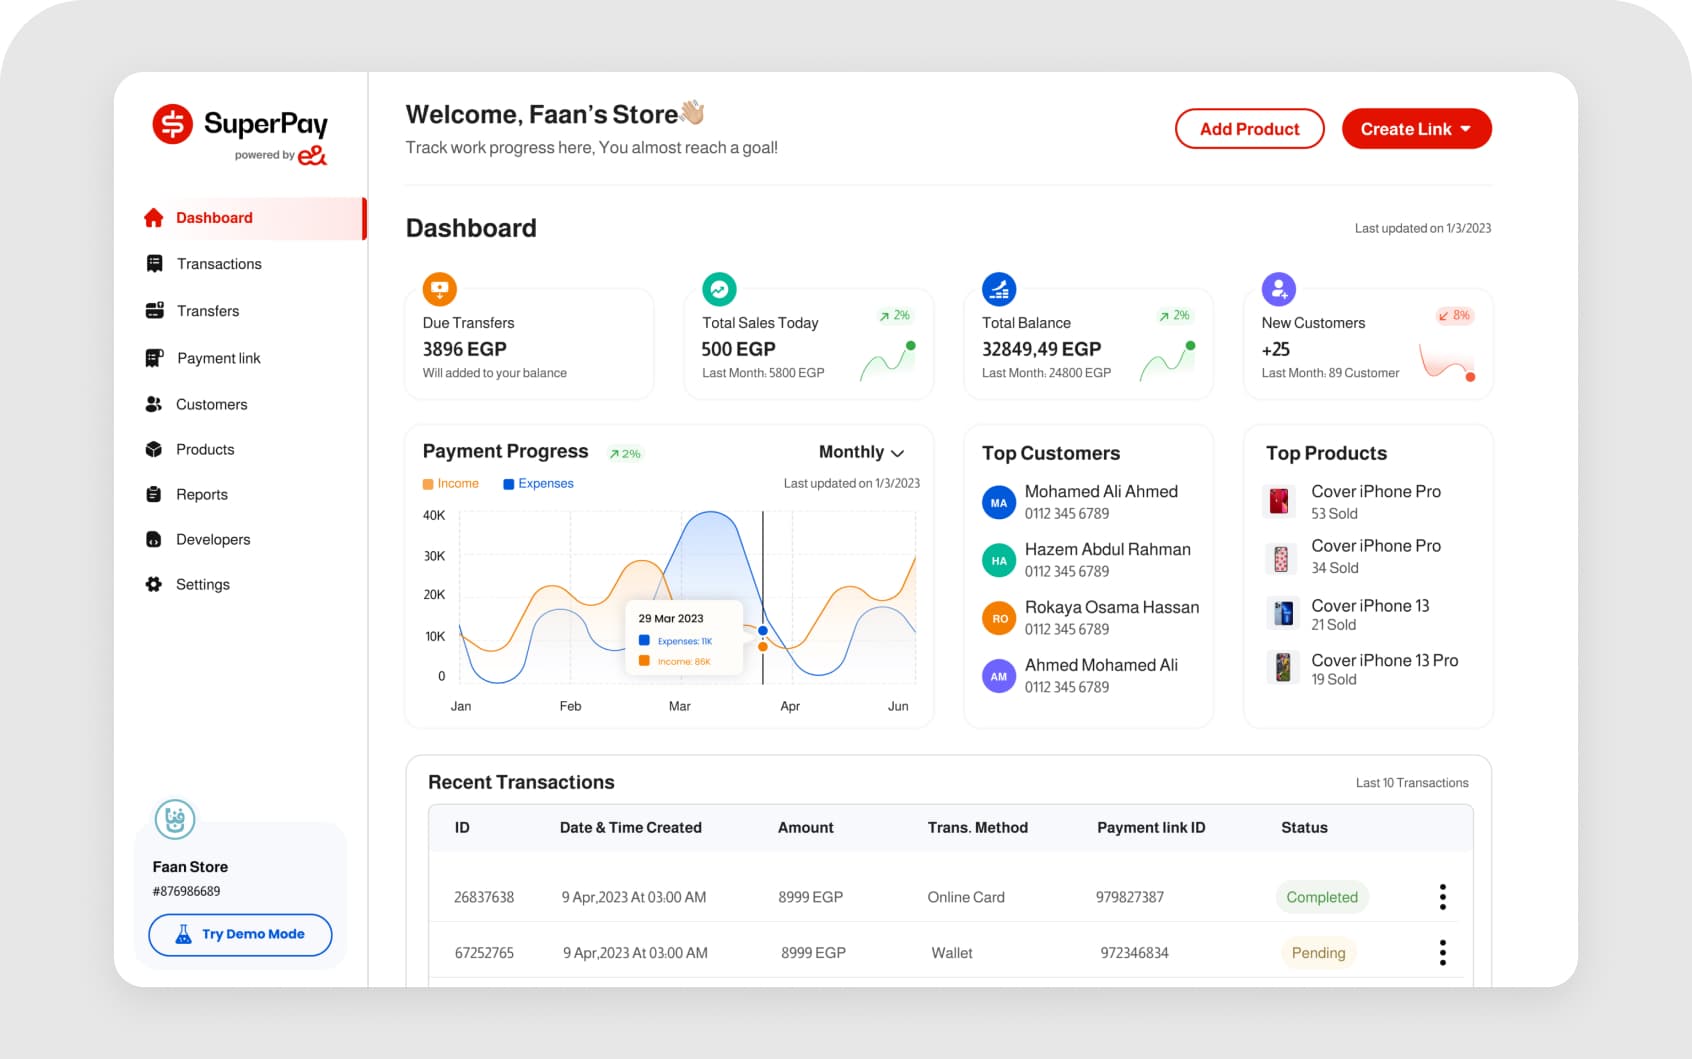Toggle the Expenses legend swatch
Screen dimensions: 1692x1059
(x=508, y=484)
